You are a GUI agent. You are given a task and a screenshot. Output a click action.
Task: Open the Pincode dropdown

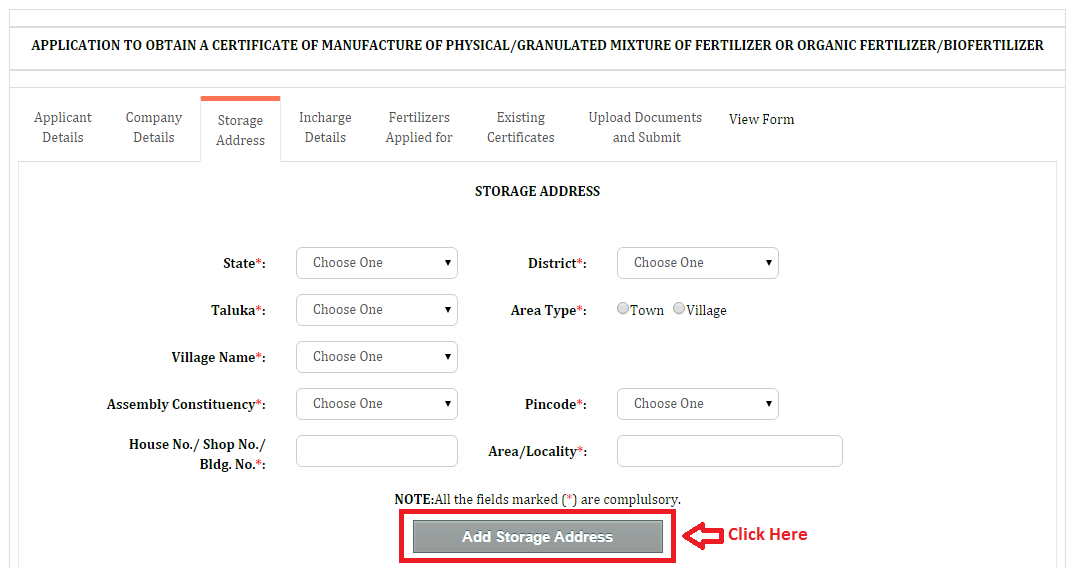(697, 404)
